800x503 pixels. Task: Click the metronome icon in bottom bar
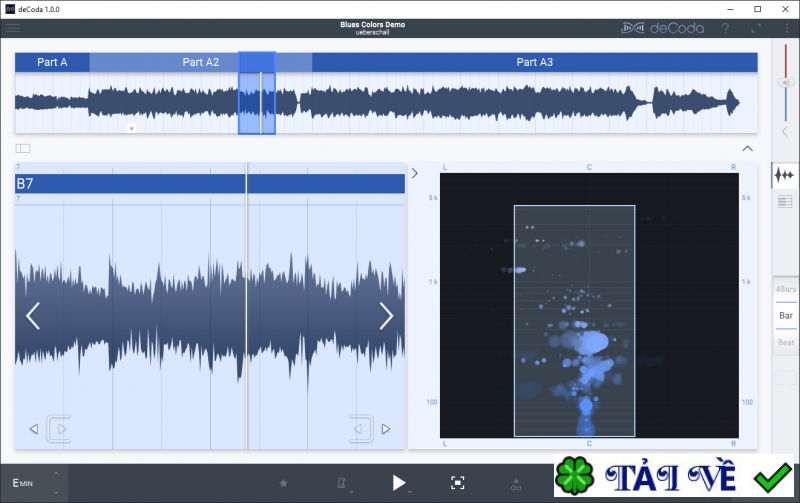point(343,483)
